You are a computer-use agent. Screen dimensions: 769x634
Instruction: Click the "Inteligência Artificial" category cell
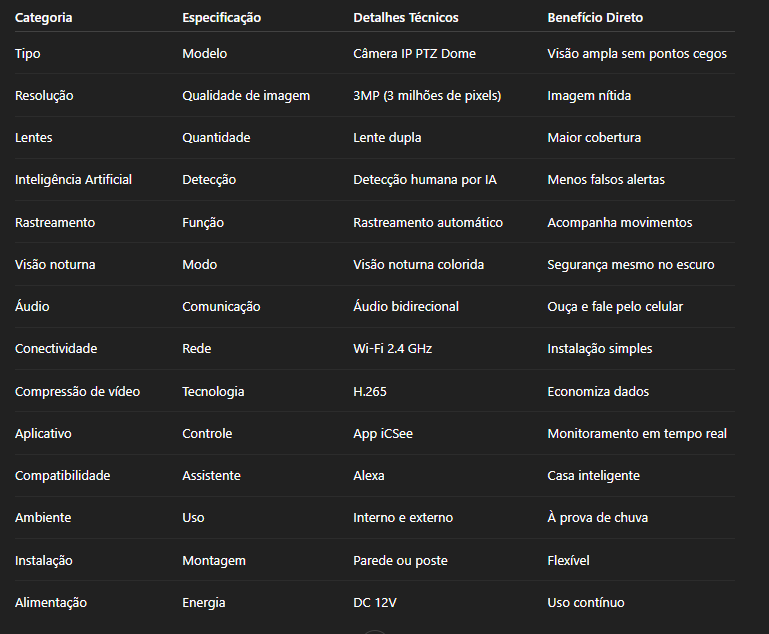[73, 180]
